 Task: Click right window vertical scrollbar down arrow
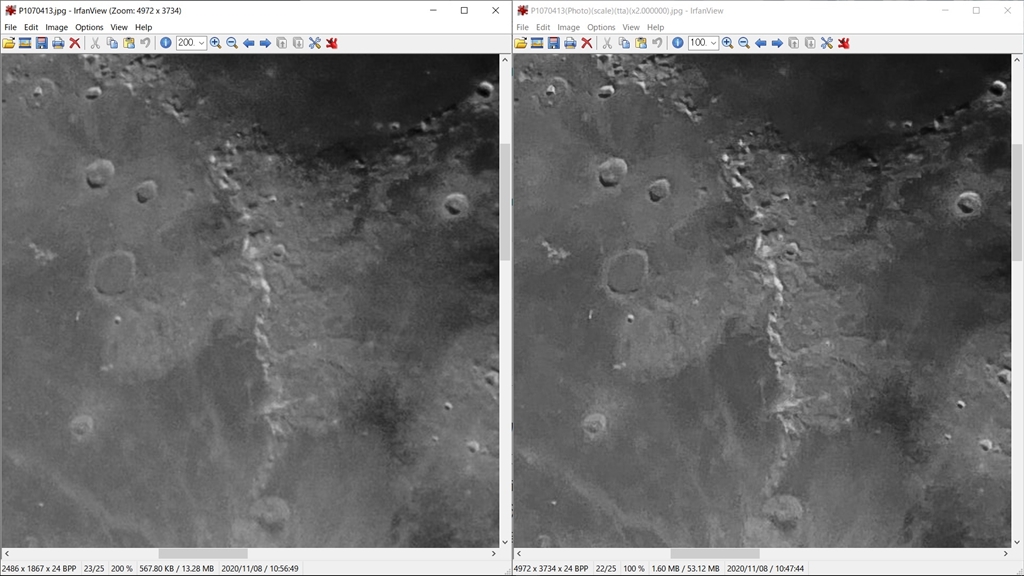(1017, 542)
